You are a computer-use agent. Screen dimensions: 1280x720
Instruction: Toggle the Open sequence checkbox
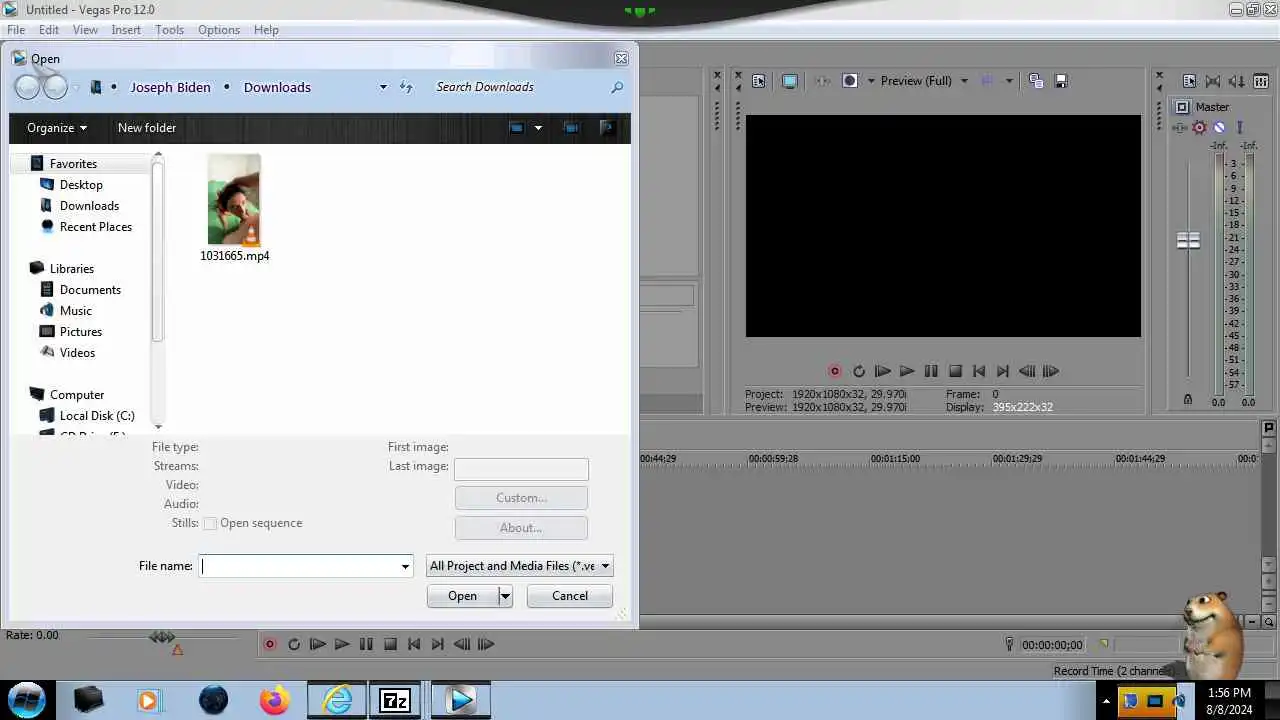click(x=210, y=523)
